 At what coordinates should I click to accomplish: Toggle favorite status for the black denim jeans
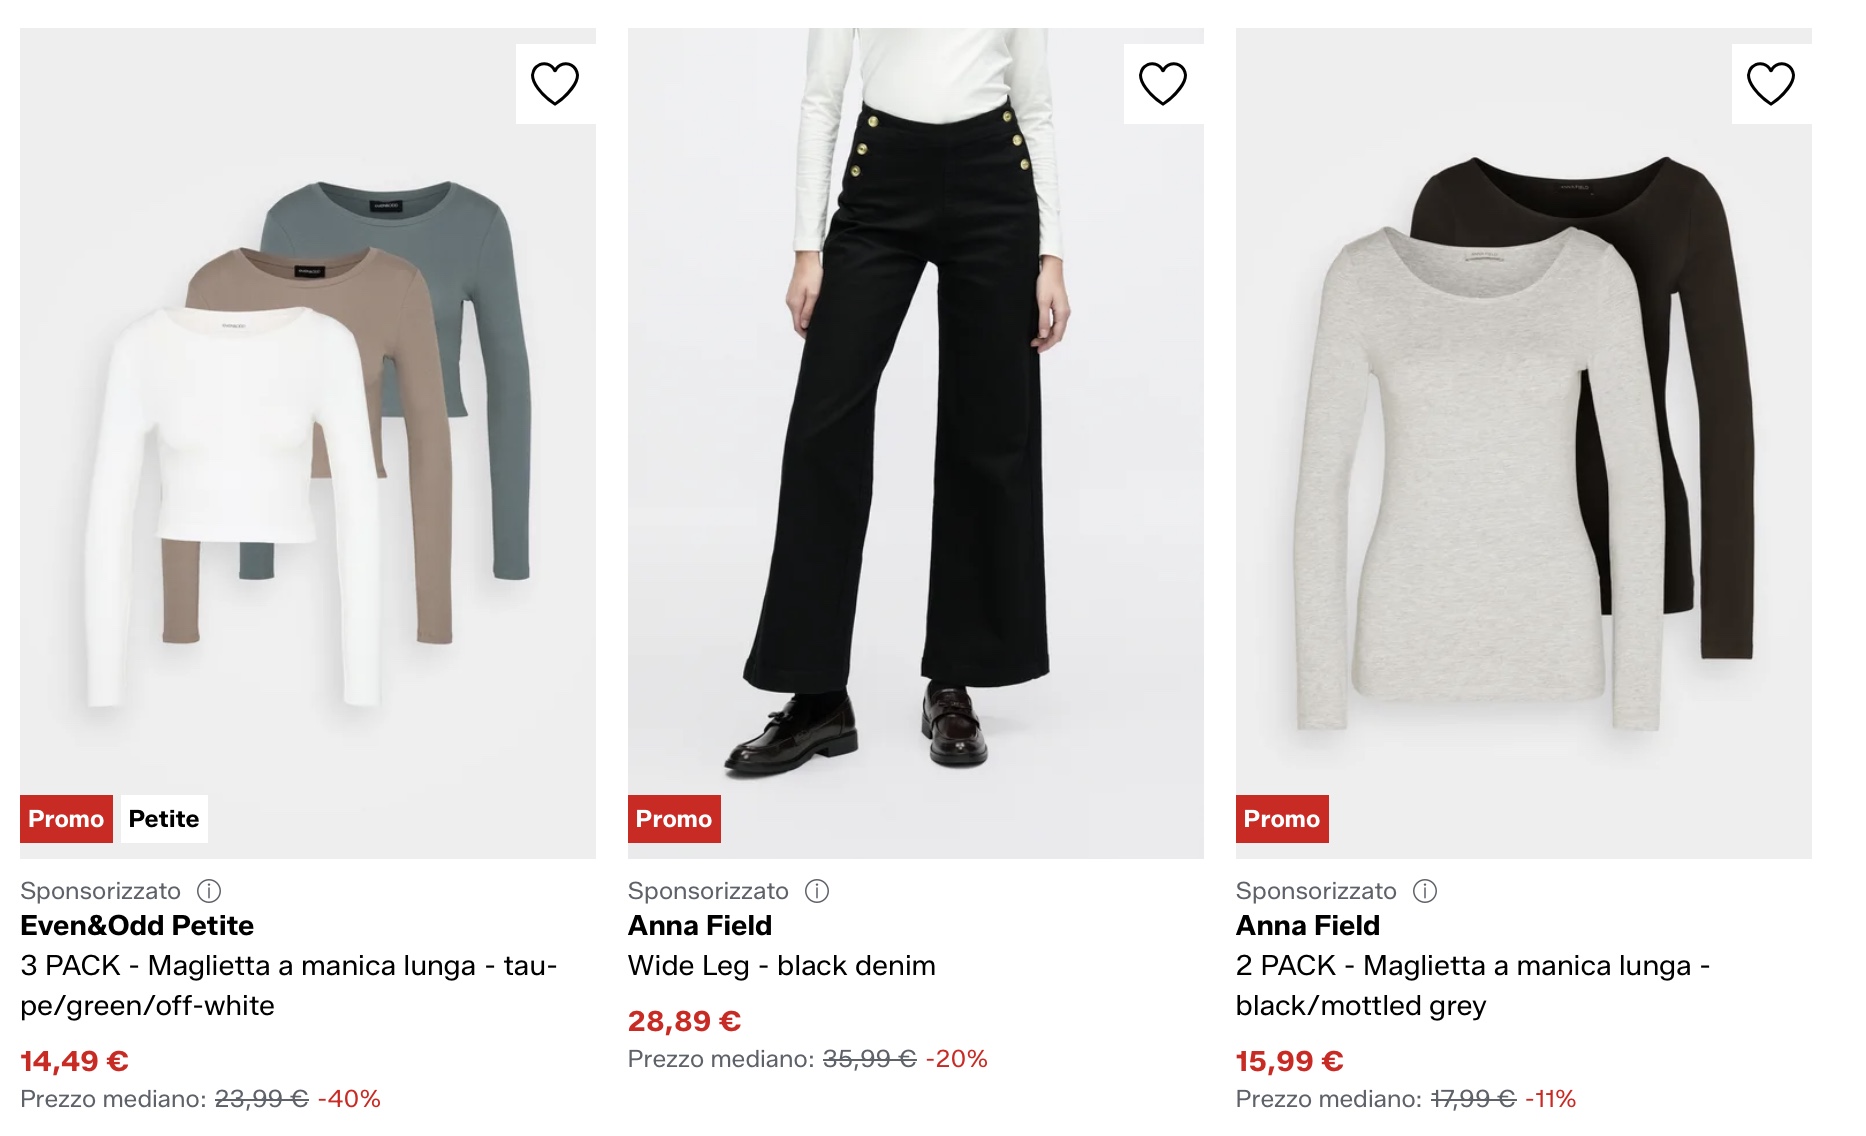click(x=1164, y=82)
